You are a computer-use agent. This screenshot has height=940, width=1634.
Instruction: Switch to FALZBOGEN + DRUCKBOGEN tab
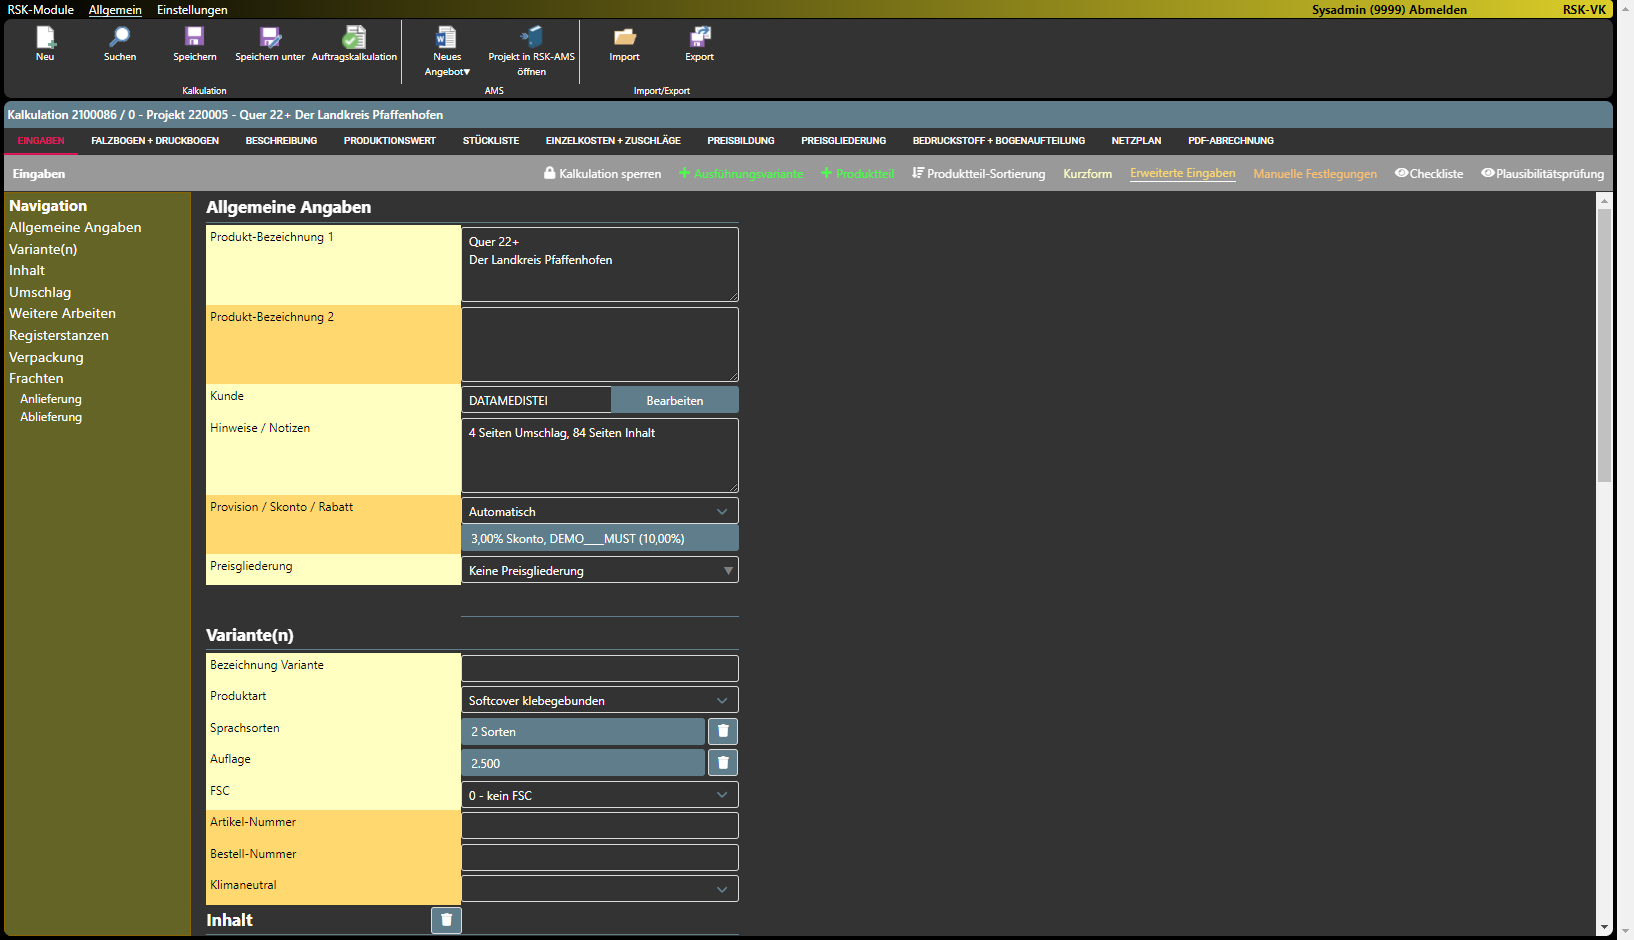(155, 141)
